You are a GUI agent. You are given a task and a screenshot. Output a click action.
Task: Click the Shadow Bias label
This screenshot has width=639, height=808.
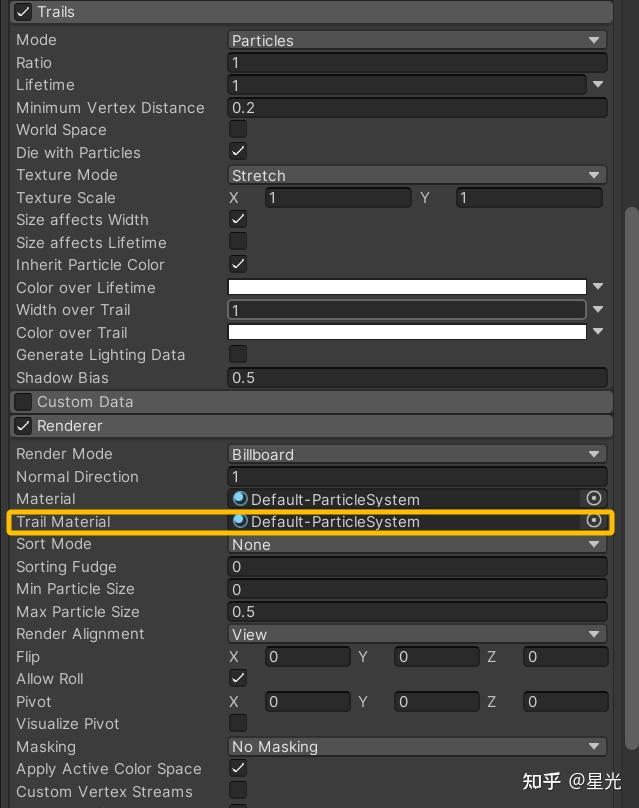pyautogui.click(x=62, y=377)
